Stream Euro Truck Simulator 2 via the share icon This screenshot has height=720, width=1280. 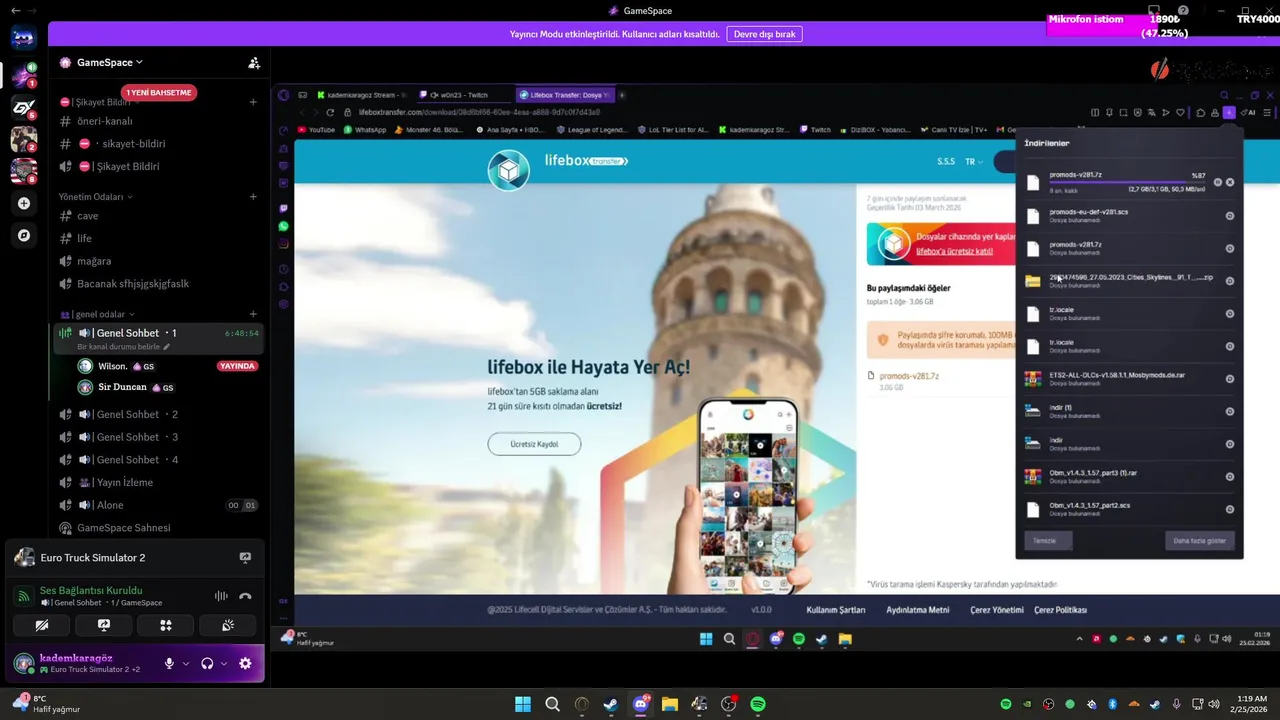click(x=245, y=558)
